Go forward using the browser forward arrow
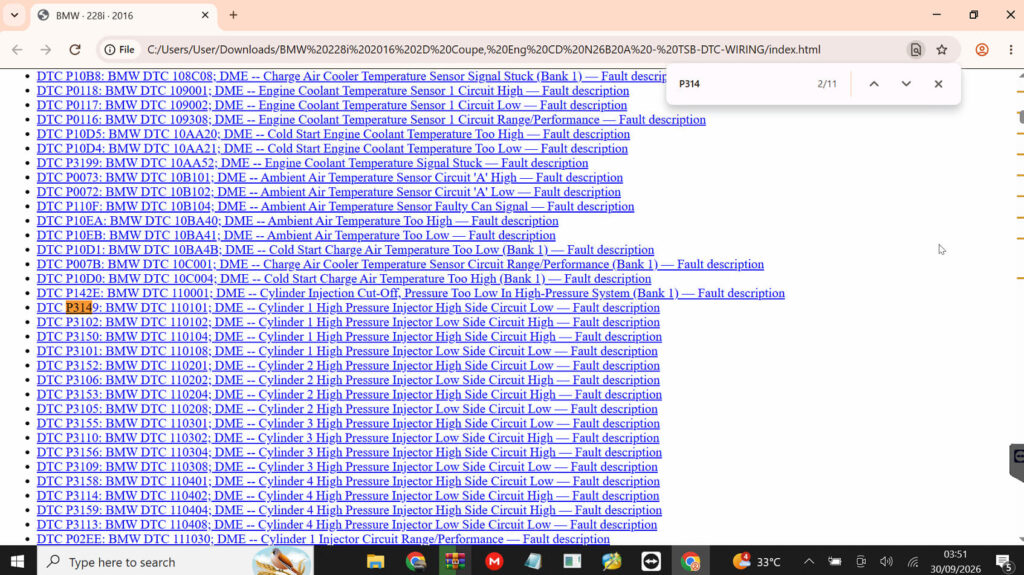The image size is (1024, 575). pos(46,50)
